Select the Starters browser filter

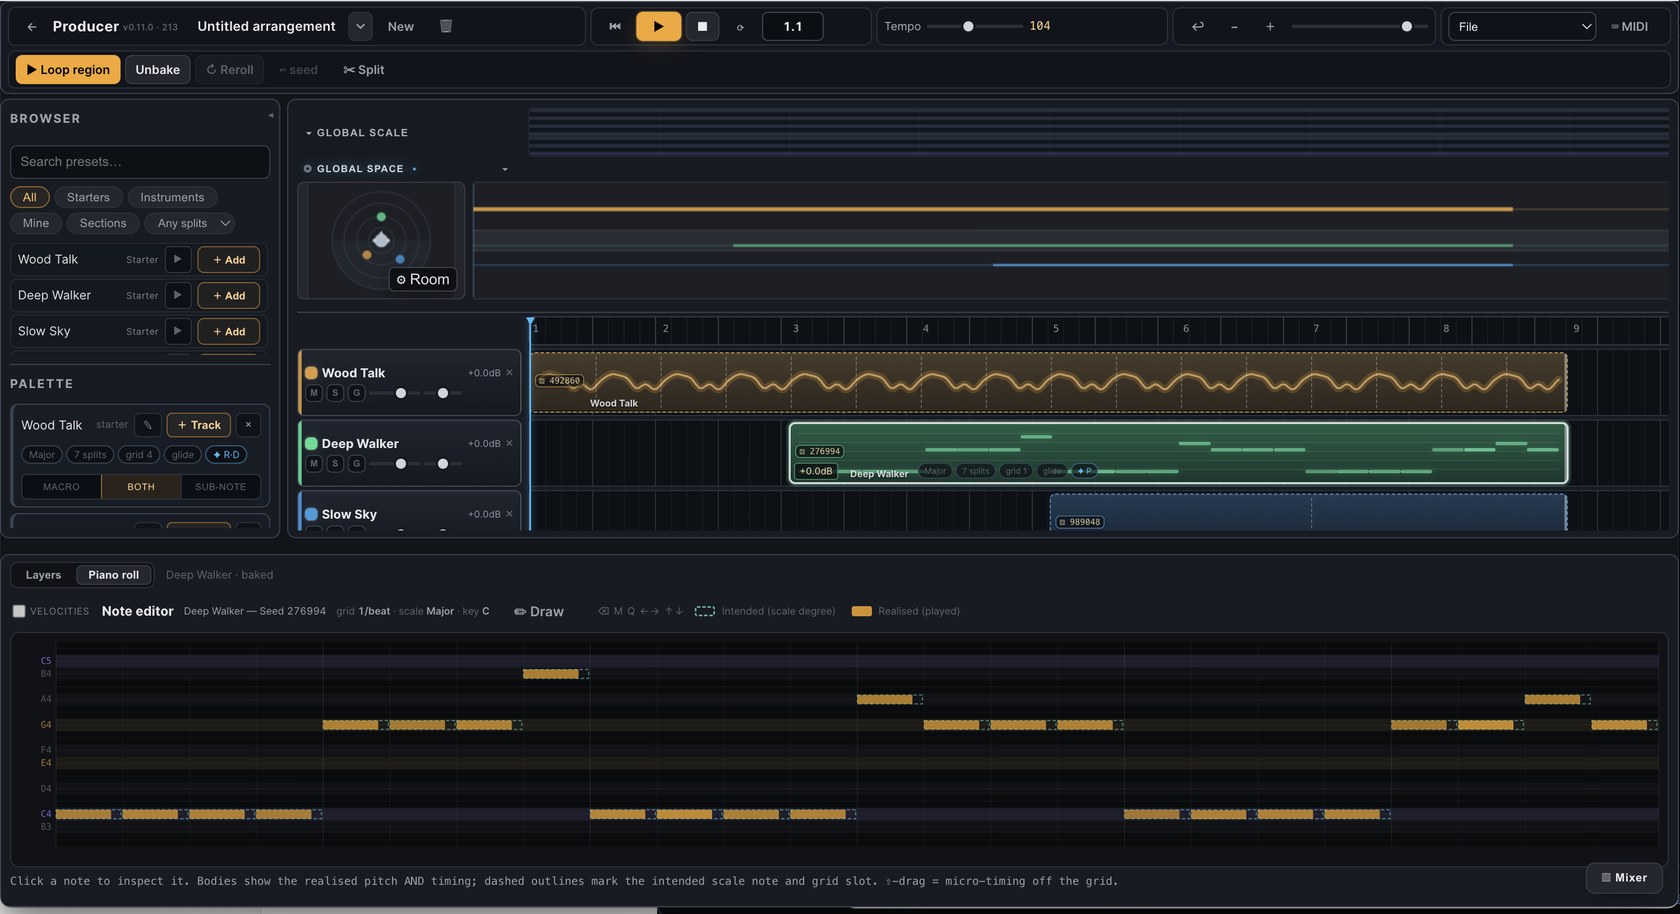pyautogui.click(x=88, y=198)
